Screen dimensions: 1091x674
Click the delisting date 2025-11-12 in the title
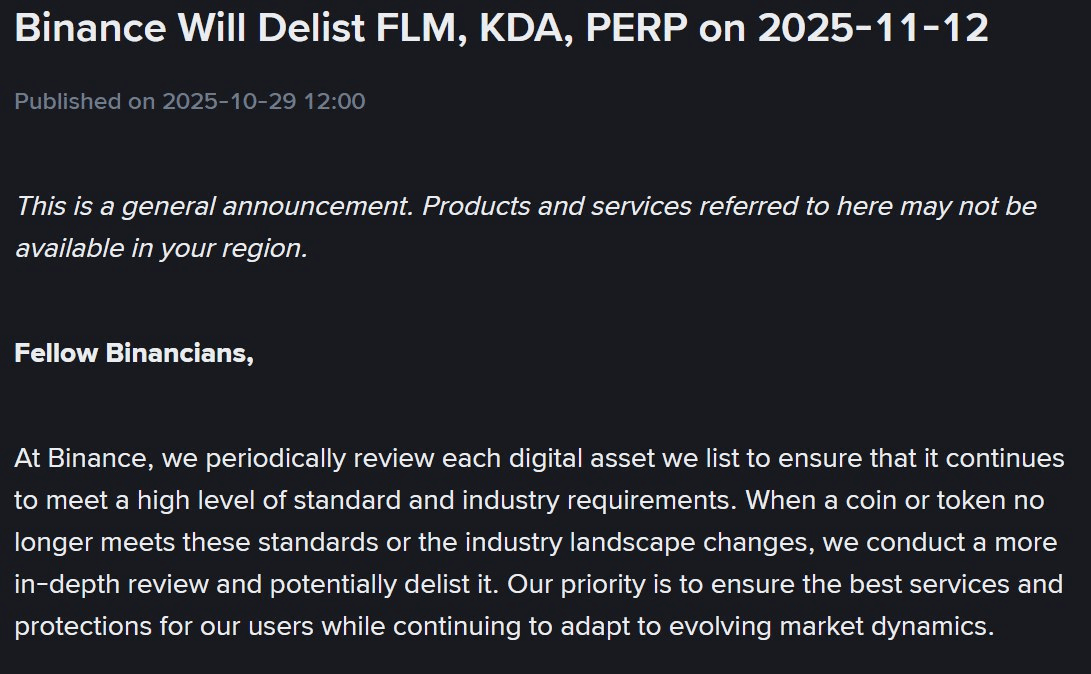pos(873,28)
